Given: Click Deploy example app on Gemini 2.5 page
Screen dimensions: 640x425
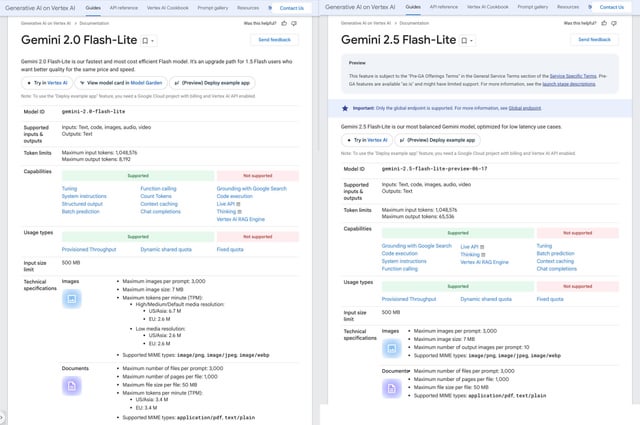Looking at the screenshot, I should [x=438, y=140].
